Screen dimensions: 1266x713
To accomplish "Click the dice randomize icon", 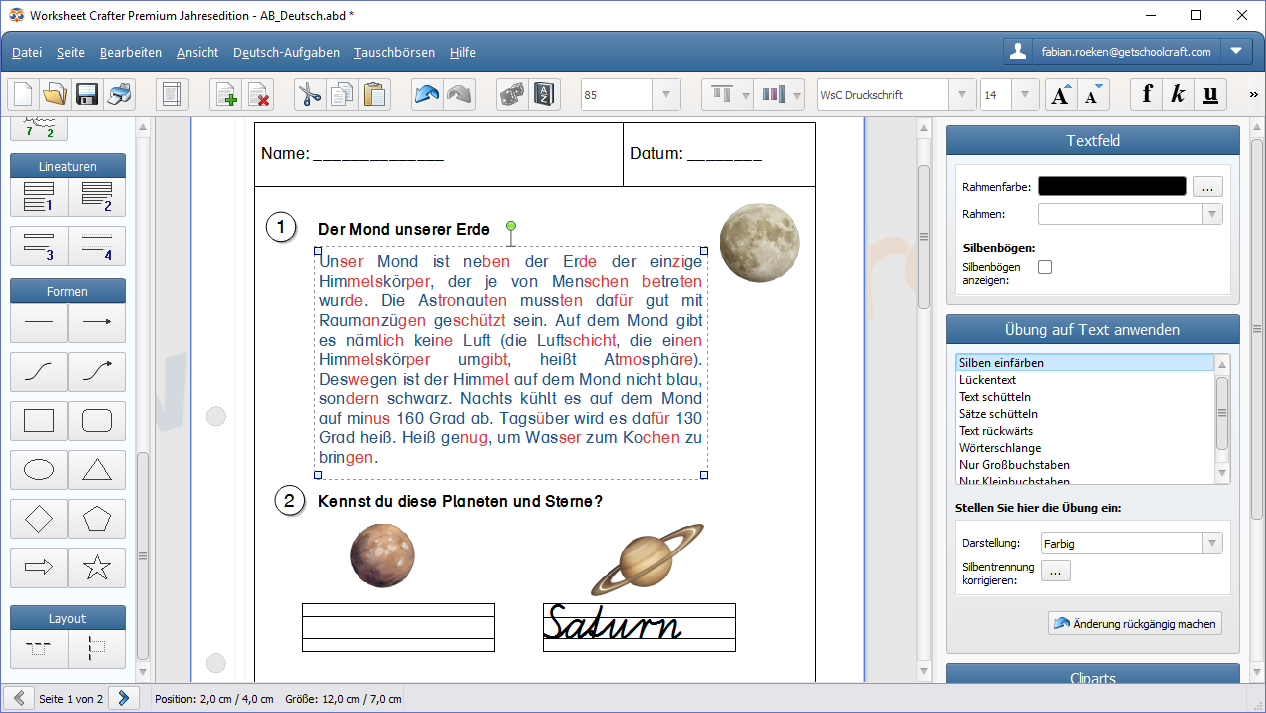I will pyautogui.click(x=512, y=95).
